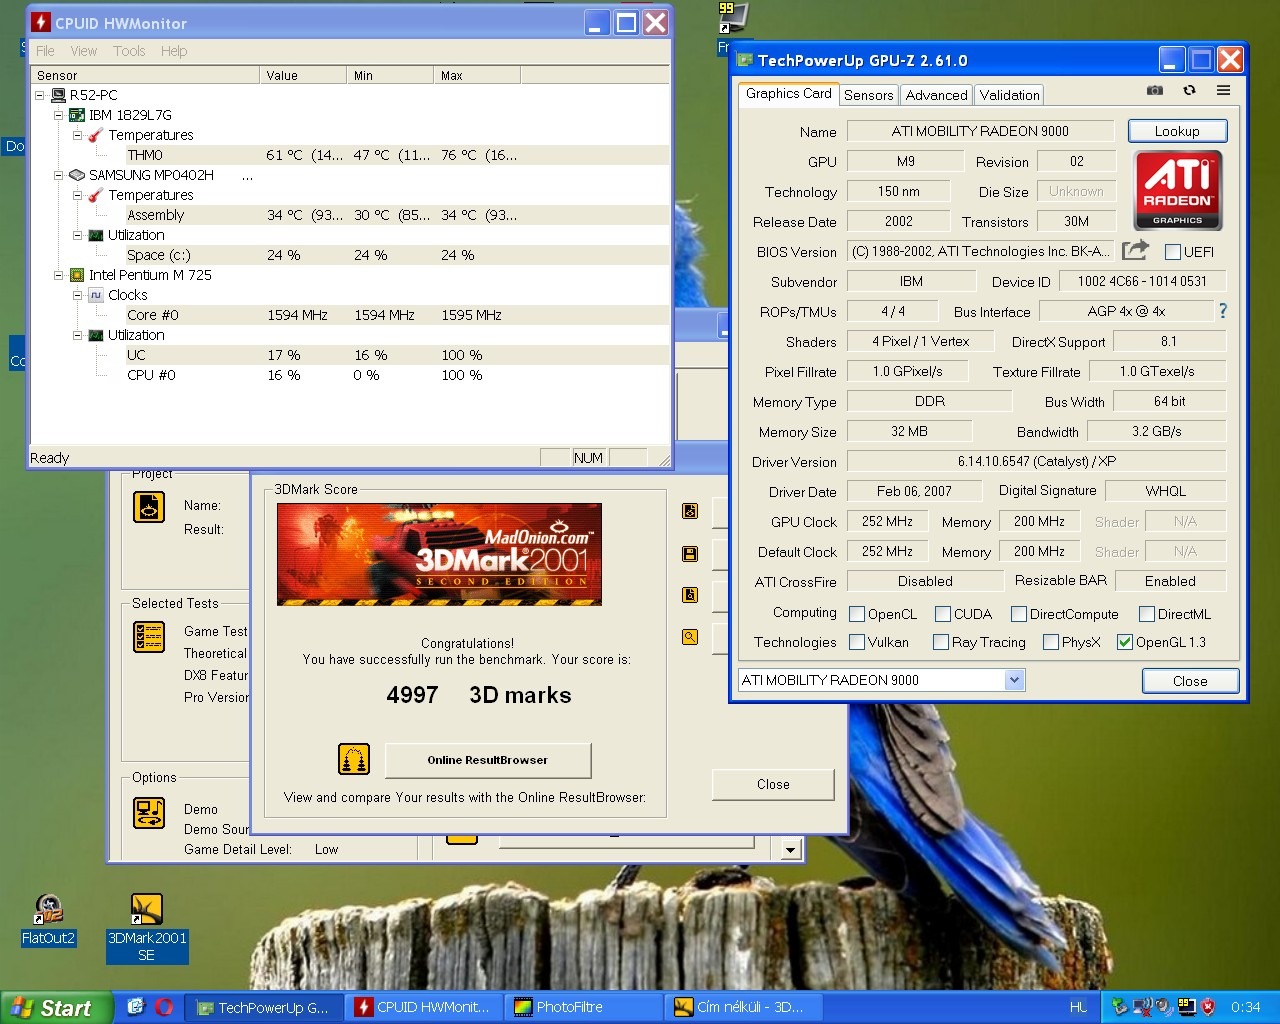The width and height of the screenshot is (1280, 1024).
Task: Click the 3DMark dropdown arrow button
Action: (x=790, y=850)
